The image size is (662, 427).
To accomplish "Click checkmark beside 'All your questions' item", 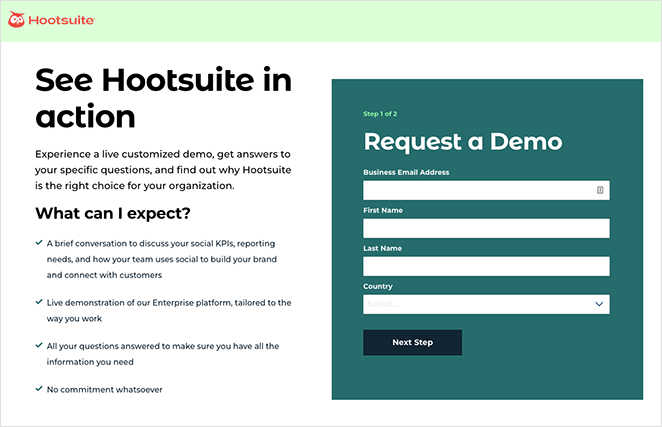I will [x=39, y=345].
